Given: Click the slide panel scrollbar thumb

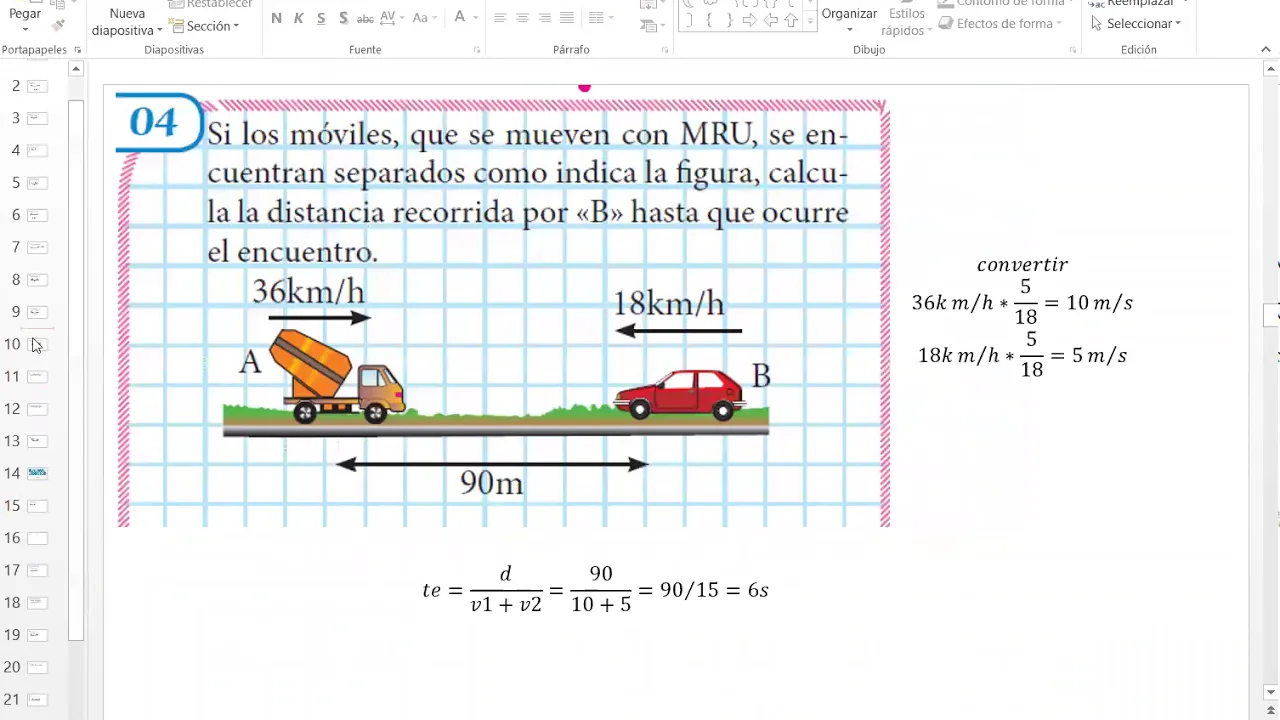Looking at the screenshot, I should (76, 370).
